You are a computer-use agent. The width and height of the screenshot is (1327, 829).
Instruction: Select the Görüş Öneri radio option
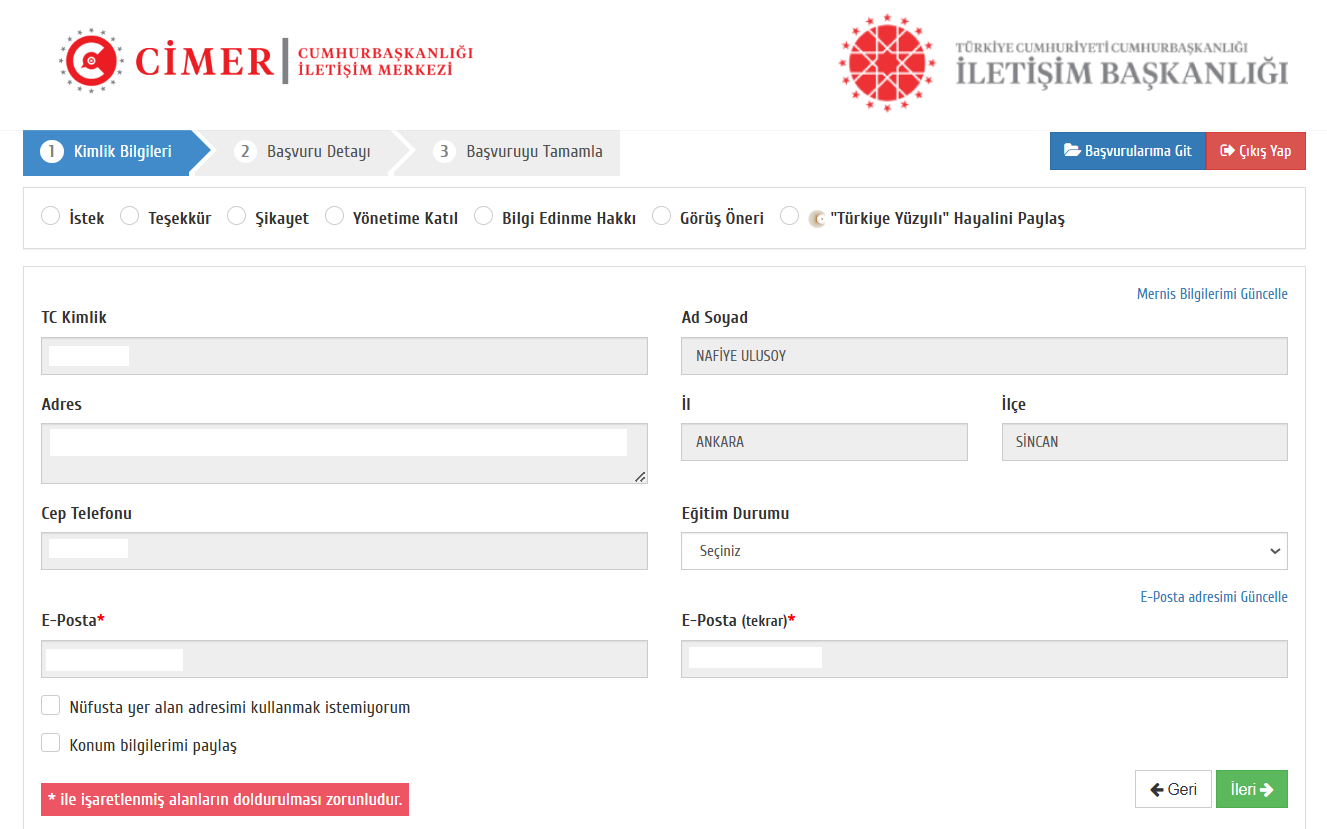click(x=661, y=216)
